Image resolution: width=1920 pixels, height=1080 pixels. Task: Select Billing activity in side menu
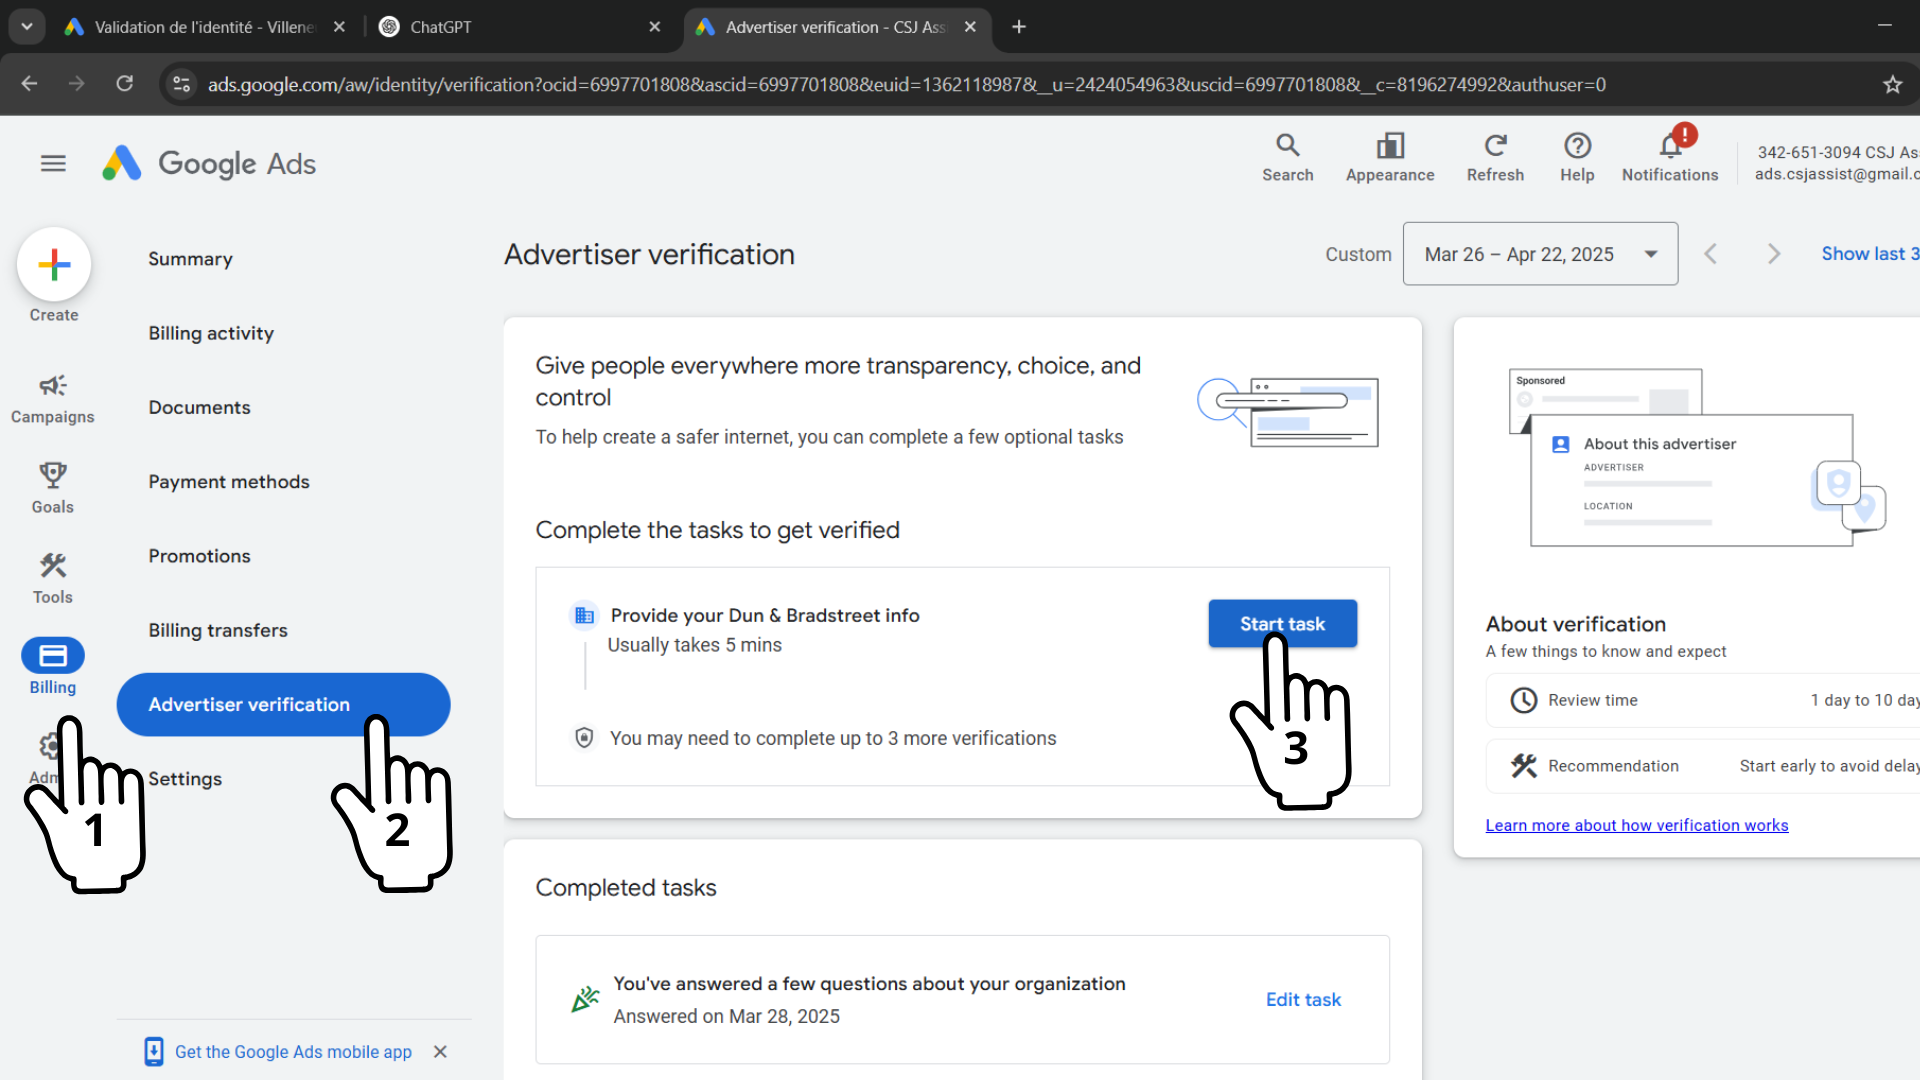point(211,333)
